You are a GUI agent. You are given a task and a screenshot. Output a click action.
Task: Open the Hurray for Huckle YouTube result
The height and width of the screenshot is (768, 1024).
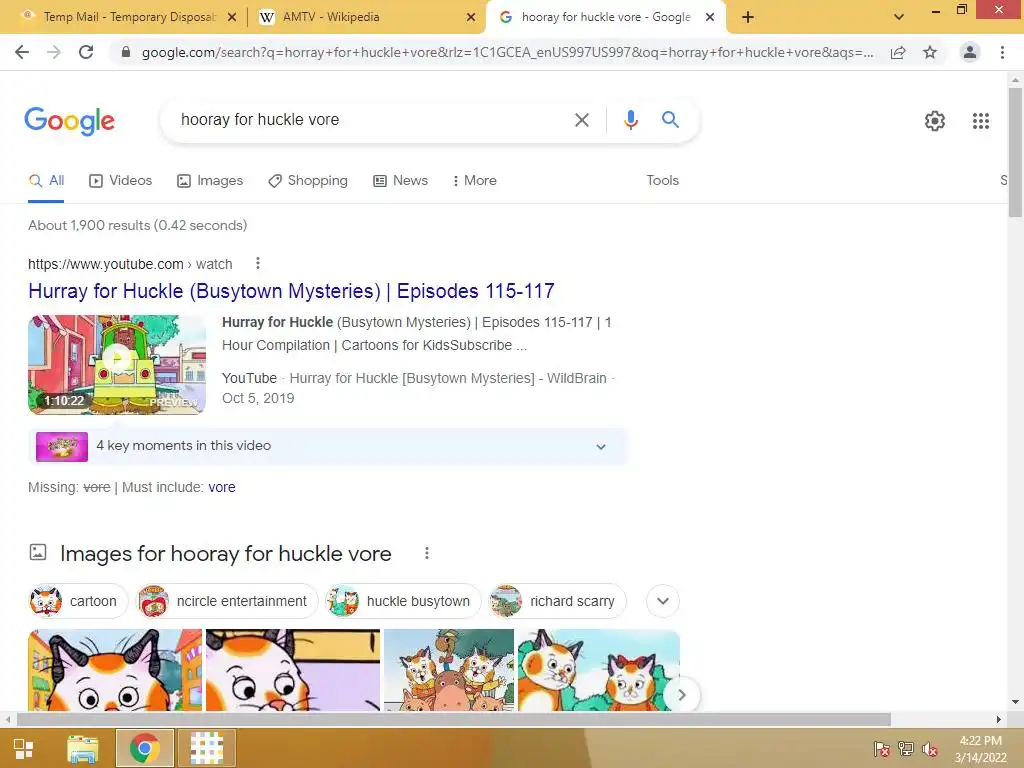pyautogui.click(x=291, y=291)
